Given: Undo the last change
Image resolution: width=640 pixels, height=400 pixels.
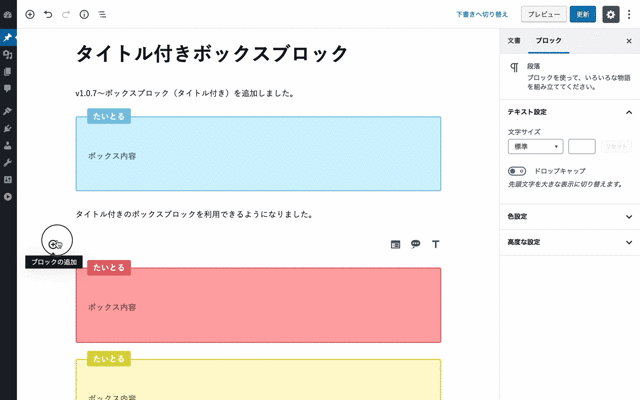Looking at the screenshot, I should pyautogui.click(x=48, y=14).
